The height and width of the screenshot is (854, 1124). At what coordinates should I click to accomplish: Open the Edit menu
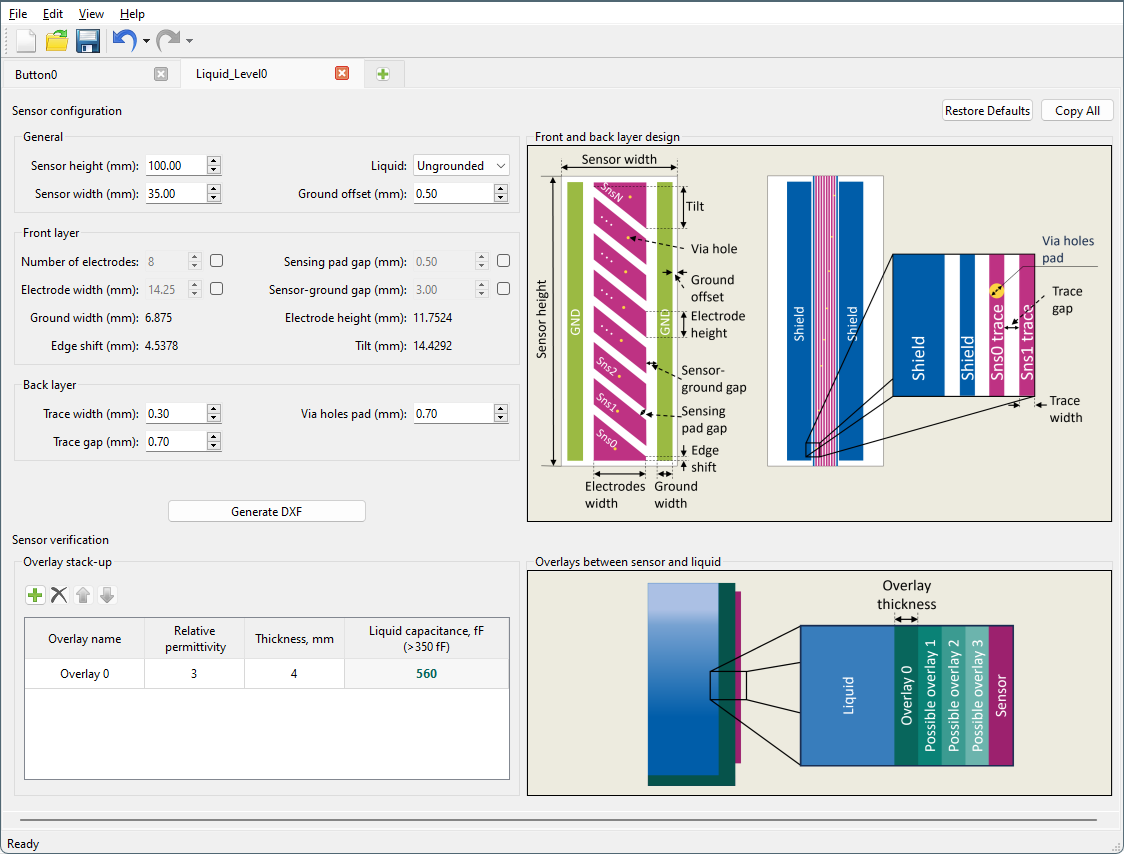coord(53,14)
